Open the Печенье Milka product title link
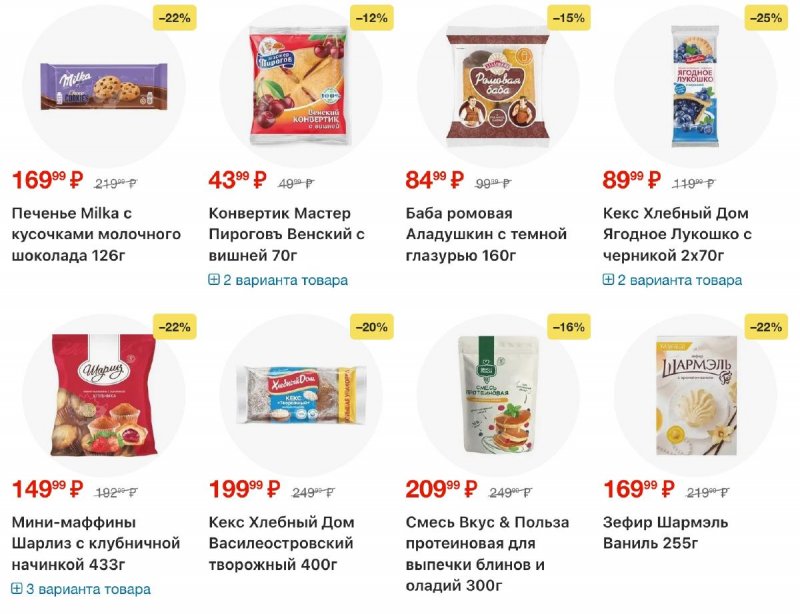This screenshot has height=614, width=800. [x=96, y=234]
